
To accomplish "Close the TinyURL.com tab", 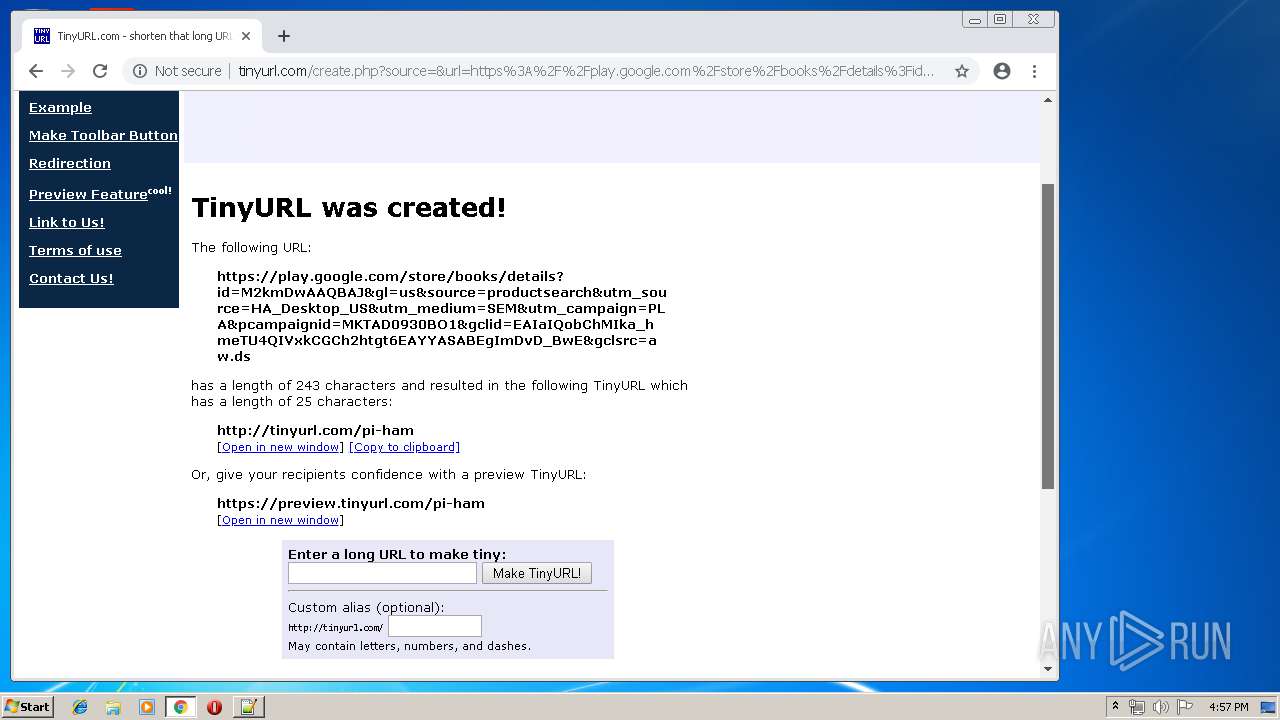I will coord(246,36).
